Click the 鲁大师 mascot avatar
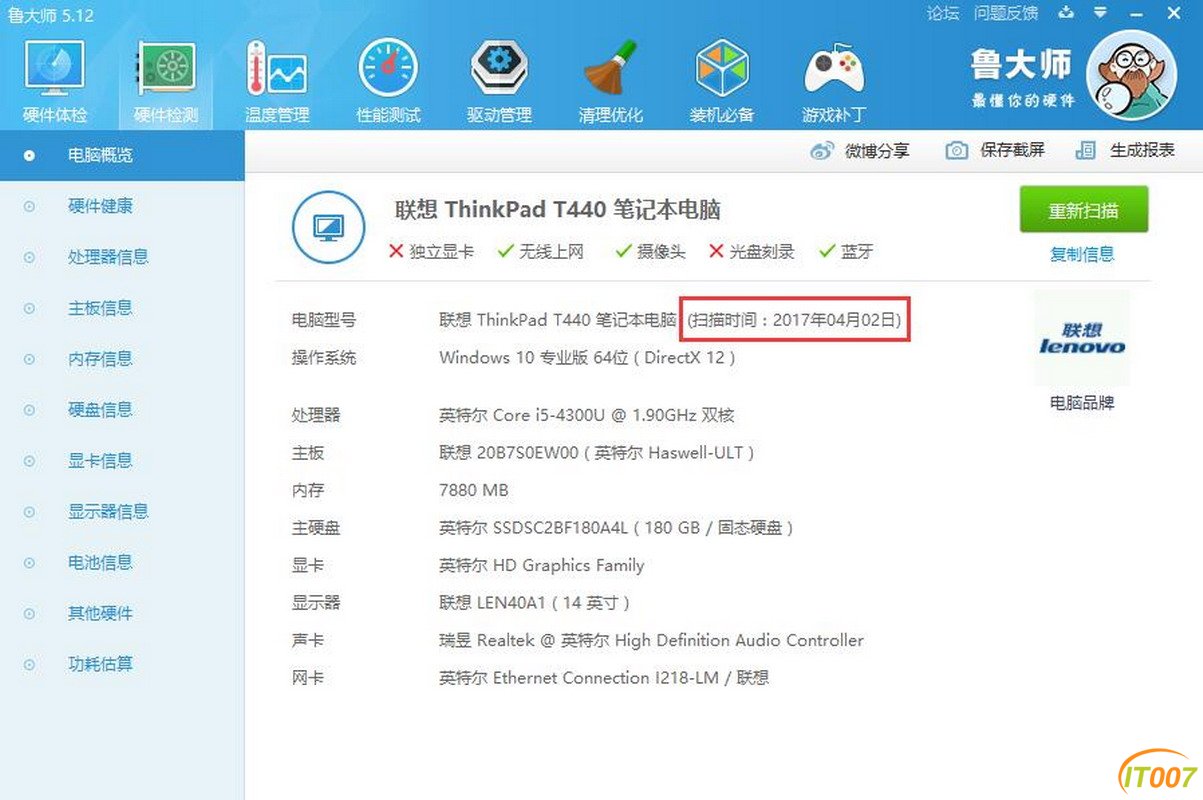 [1131, 75]
